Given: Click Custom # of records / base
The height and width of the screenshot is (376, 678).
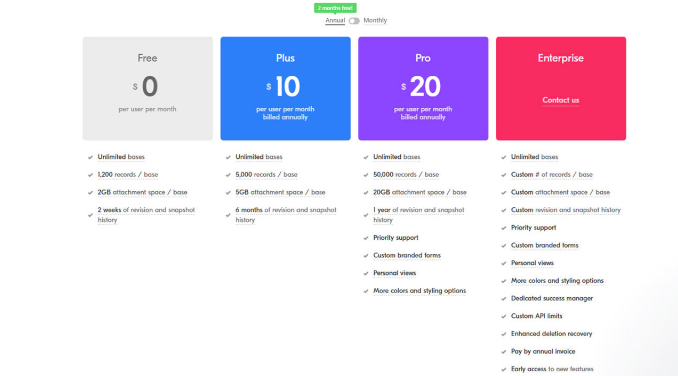Looking at the screenshot, I should coord(552,175).
